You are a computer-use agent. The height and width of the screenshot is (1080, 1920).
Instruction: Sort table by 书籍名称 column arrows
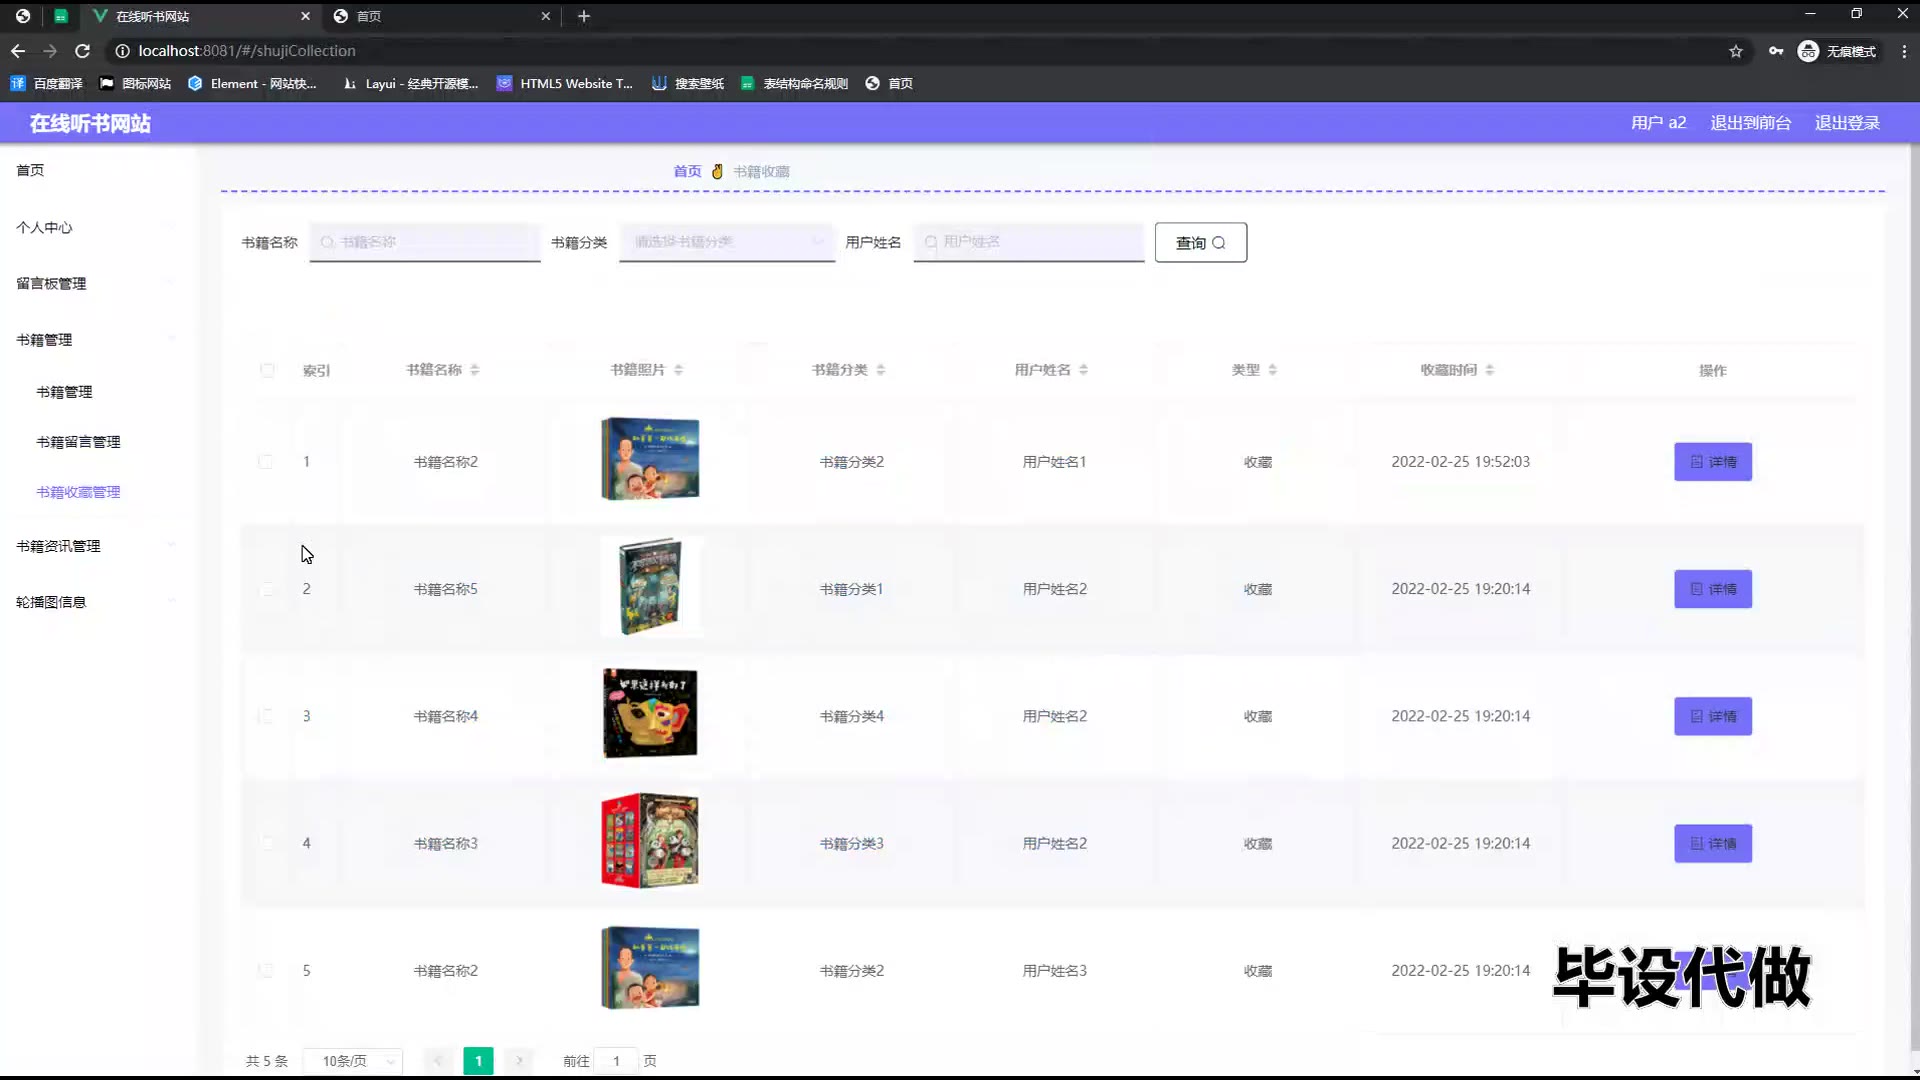[x=475, y=370]
